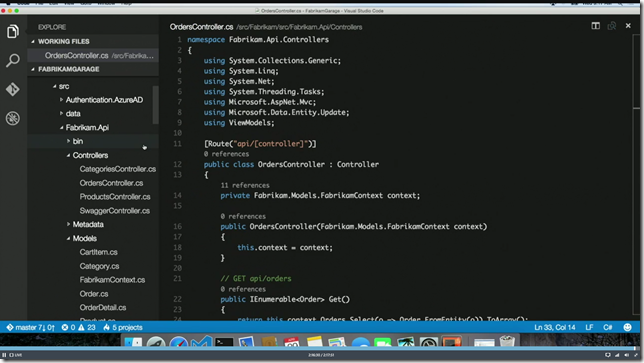Enter fullscreen in the video player
Image resolution: width=644 pixels, height=363 pixels.
pyautogui.click(x=636, y=355)
